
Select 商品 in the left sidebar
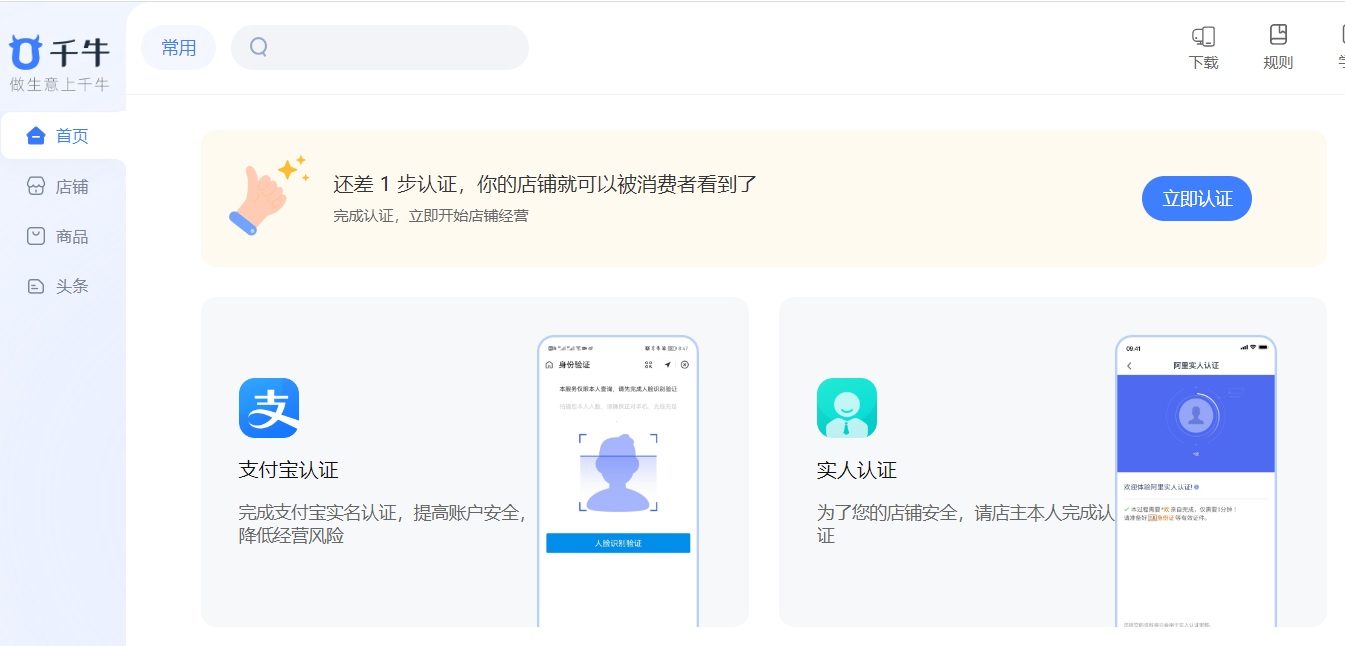[62, 237]
